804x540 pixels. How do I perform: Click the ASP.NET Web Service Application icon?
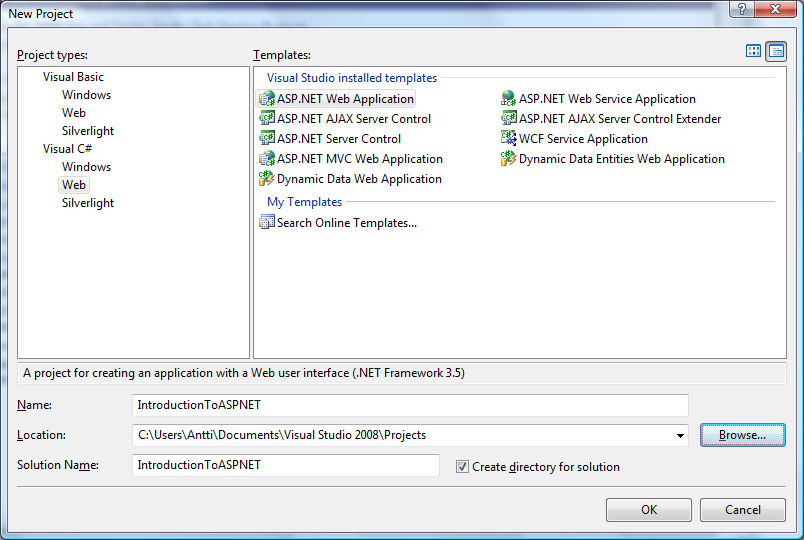click(508, 98)
